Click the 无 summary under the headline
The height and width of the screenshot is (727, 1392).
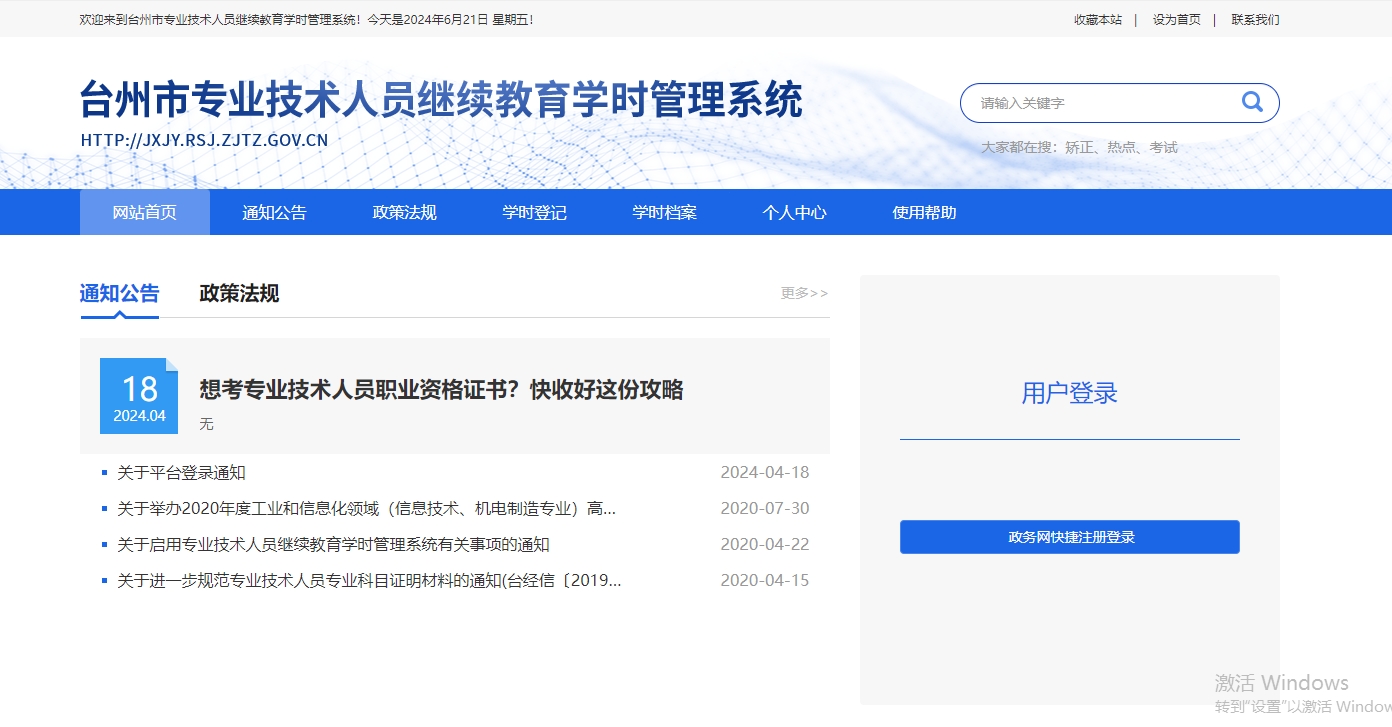tap(206, 424)
